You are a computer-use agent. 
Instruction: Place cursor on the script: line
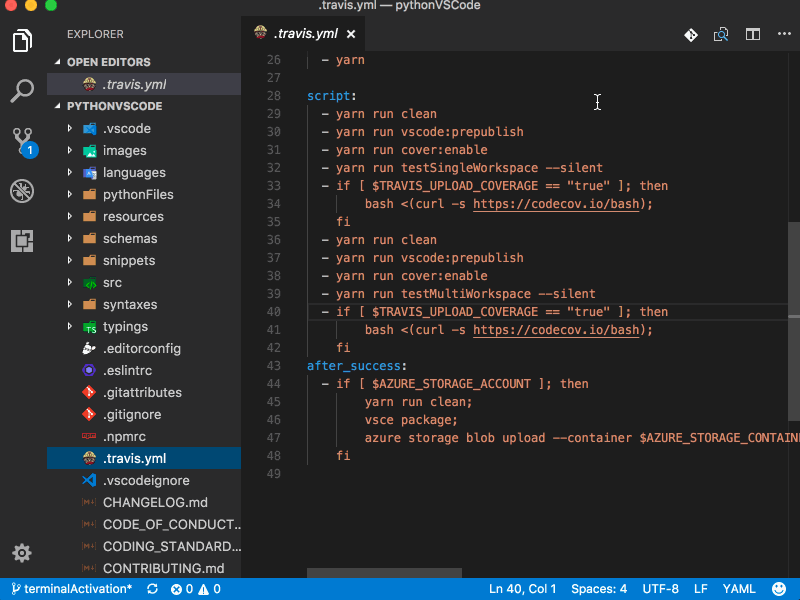tap(332, 96)
